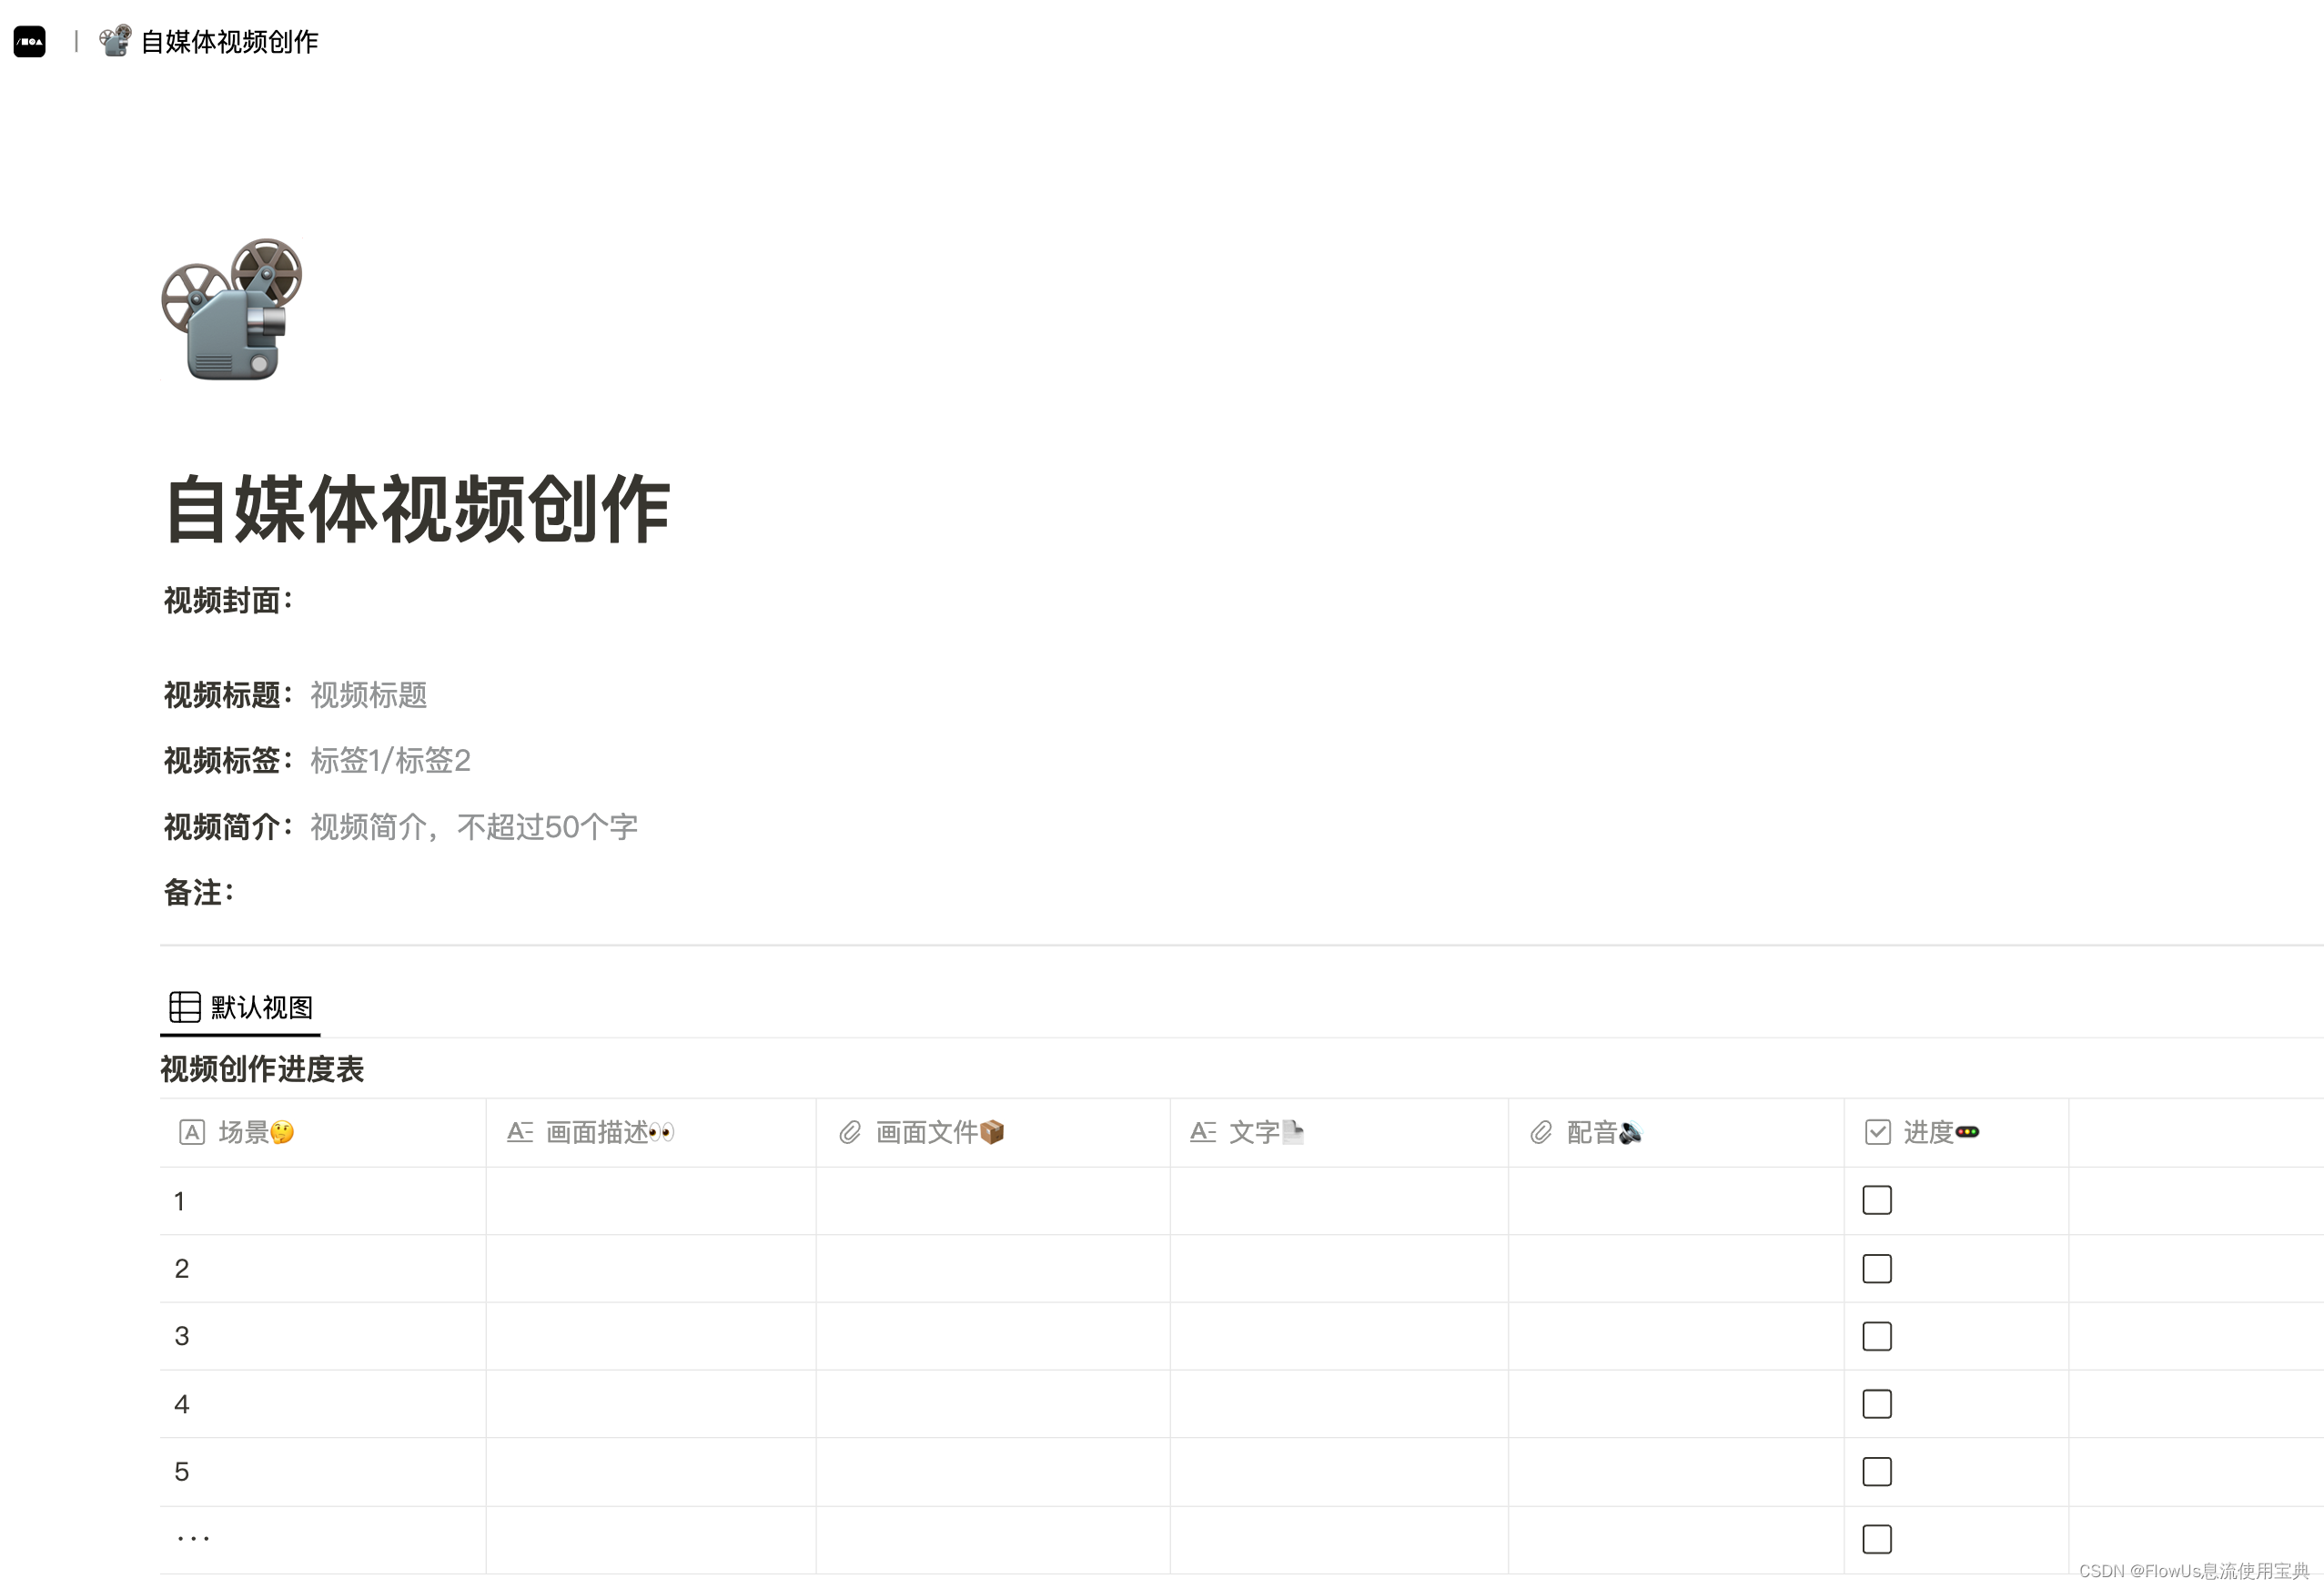The height and width of the screenshot is (1589, 2324).
Task: Click the paperclip icon beside 配音
Action: click(1541, 1132)
